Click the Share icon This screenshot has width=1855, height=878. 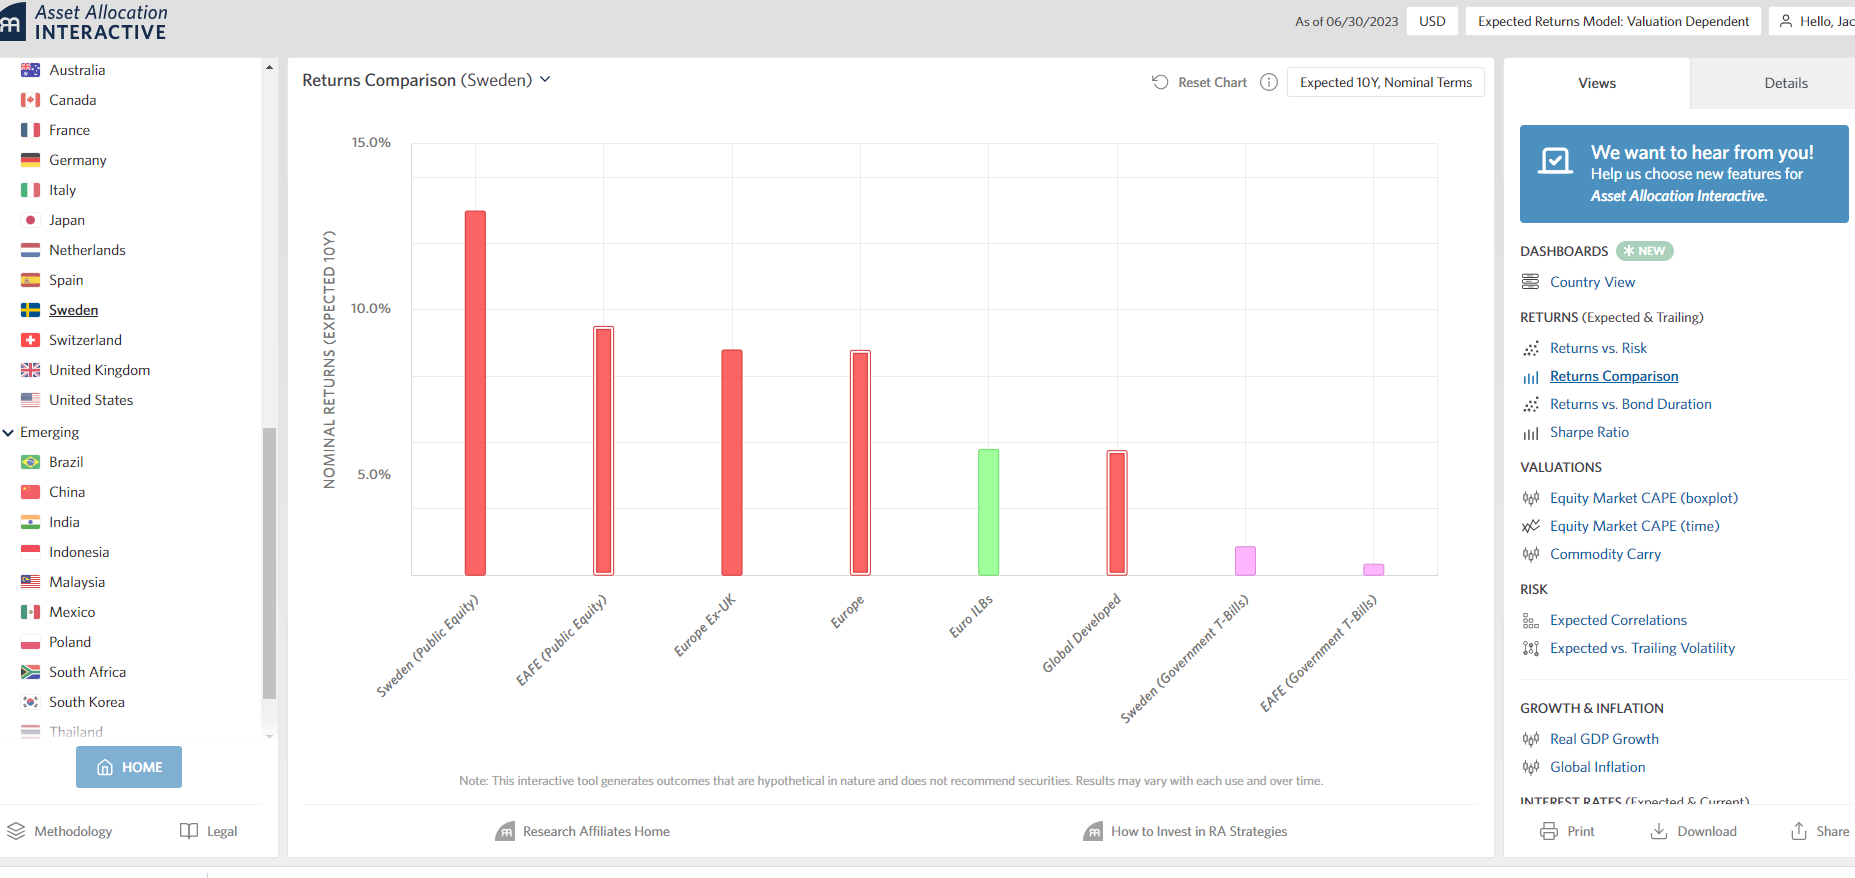click(1799, 831)
